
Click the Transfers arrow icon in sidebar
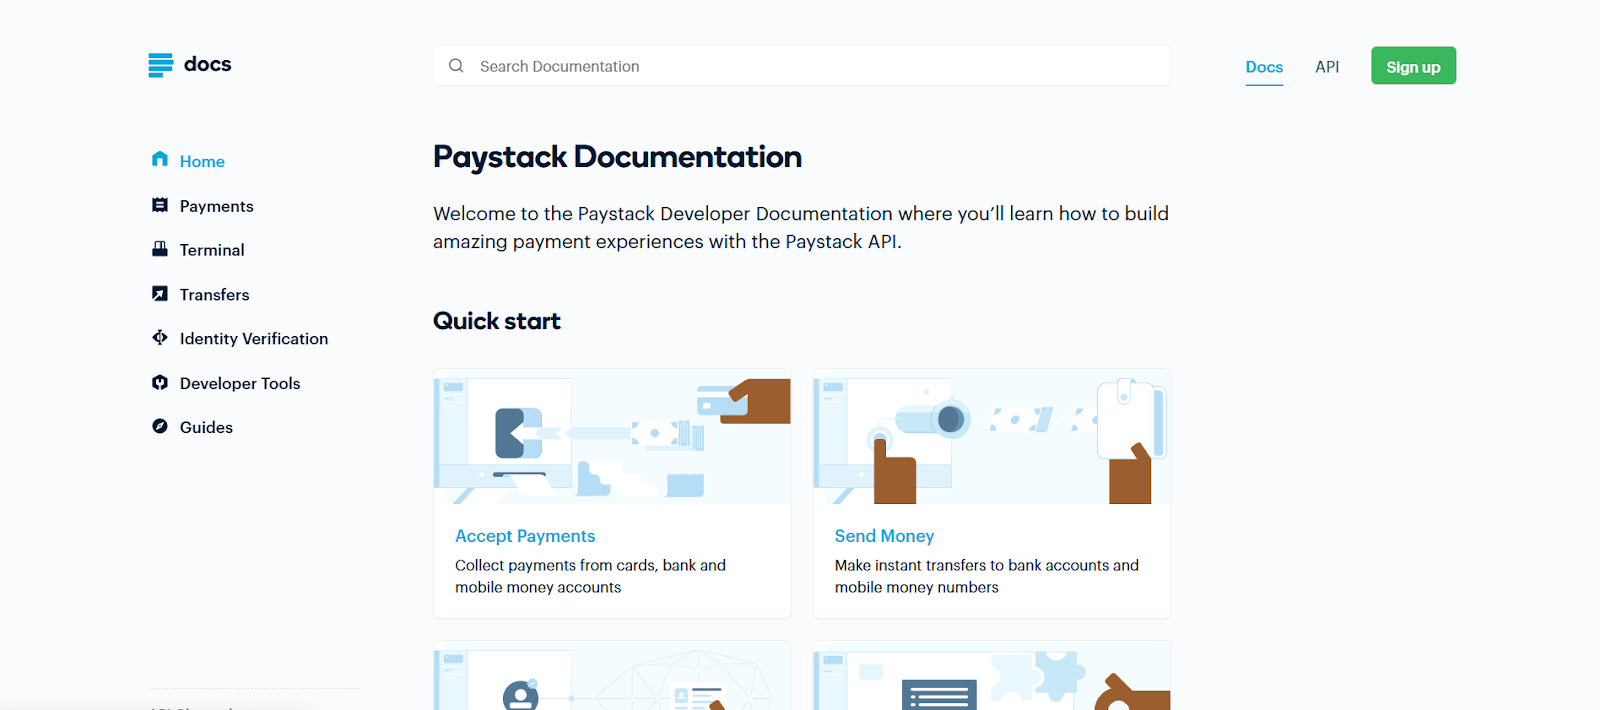coord(160,294)
